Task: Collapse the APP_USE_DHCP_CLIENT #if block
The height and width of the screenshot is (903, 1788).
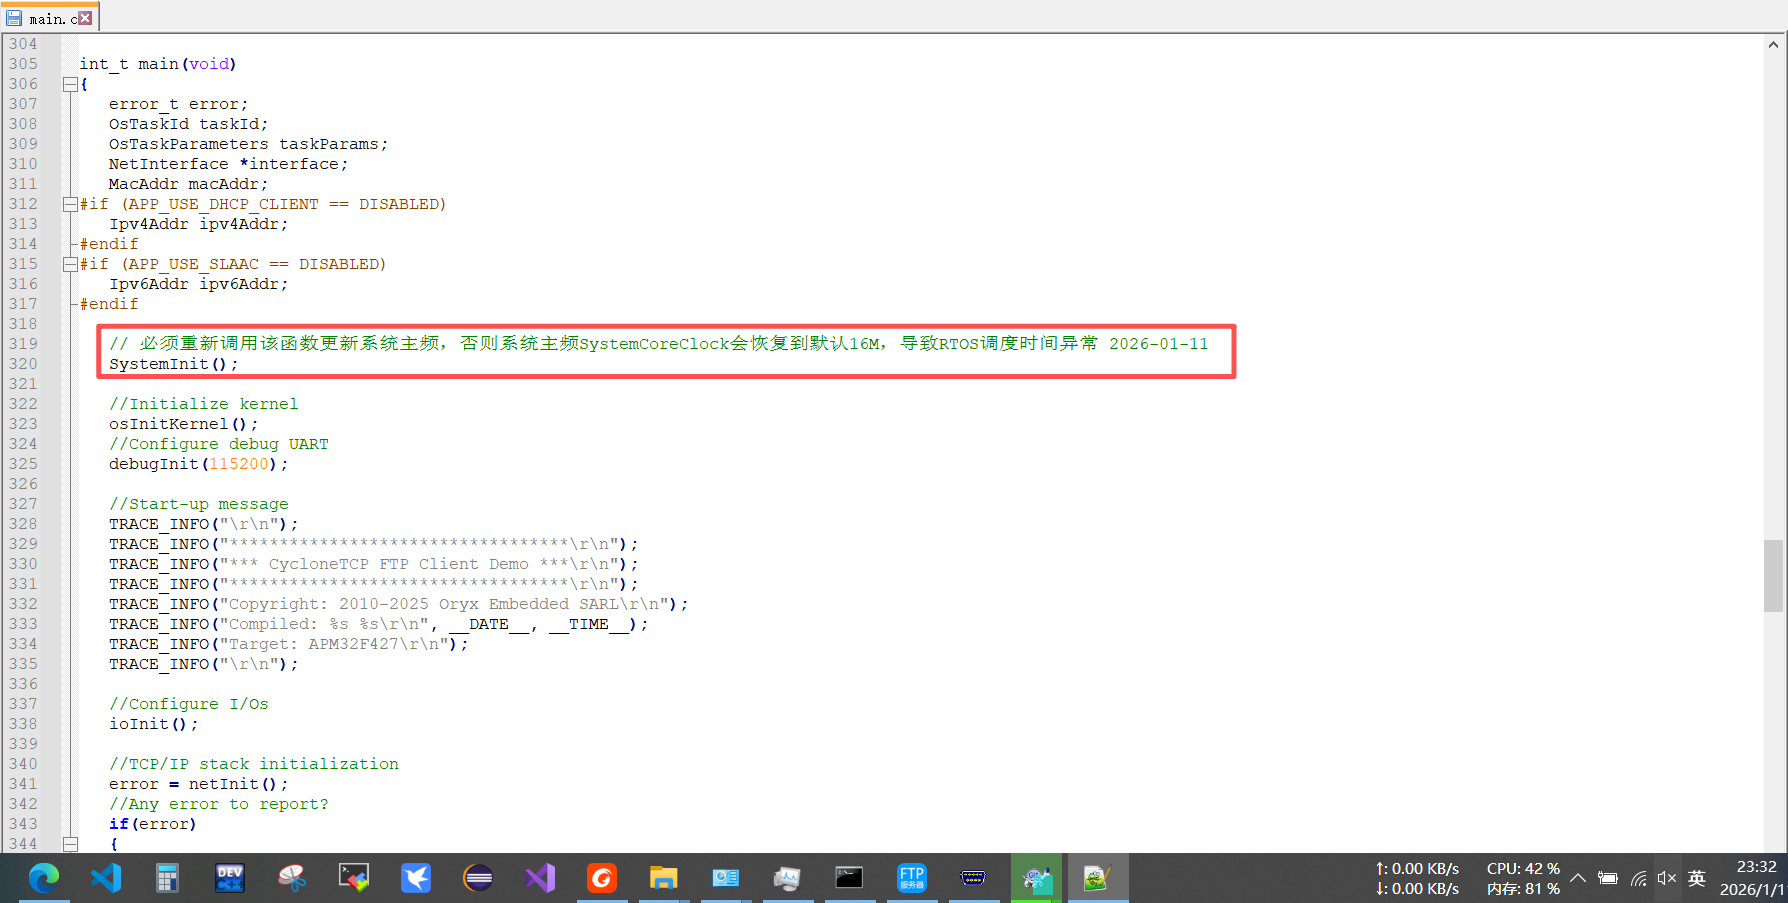Action: (x=71, y=205)
